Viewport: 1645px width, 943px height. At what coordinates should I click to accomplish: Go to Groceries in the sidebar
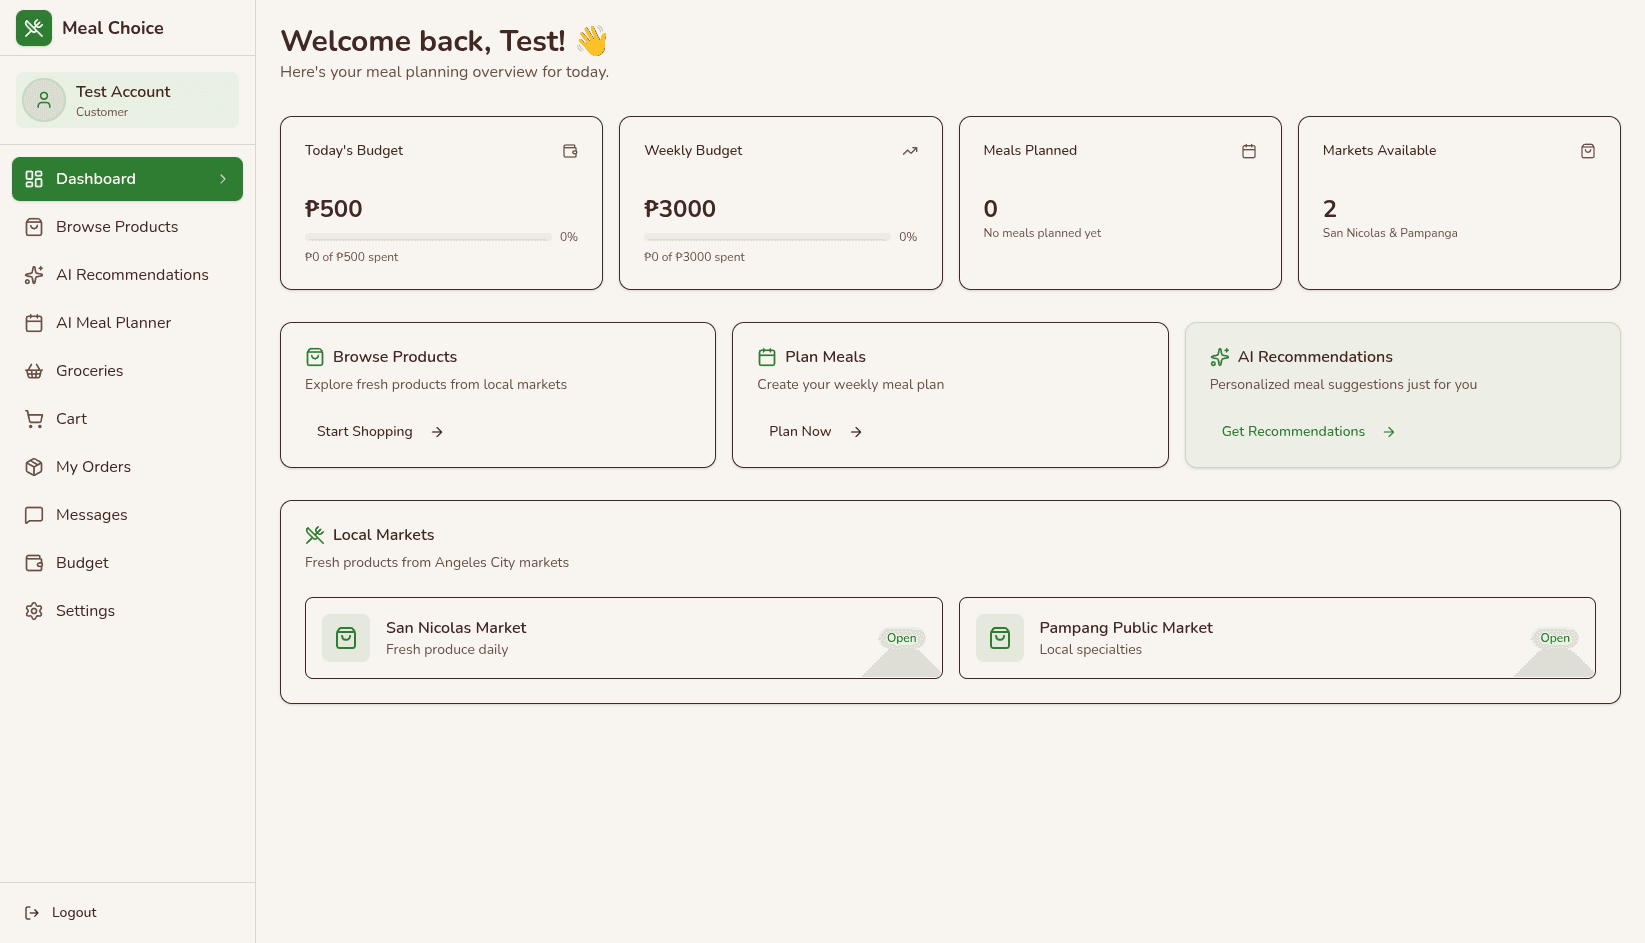click(90, 371)
